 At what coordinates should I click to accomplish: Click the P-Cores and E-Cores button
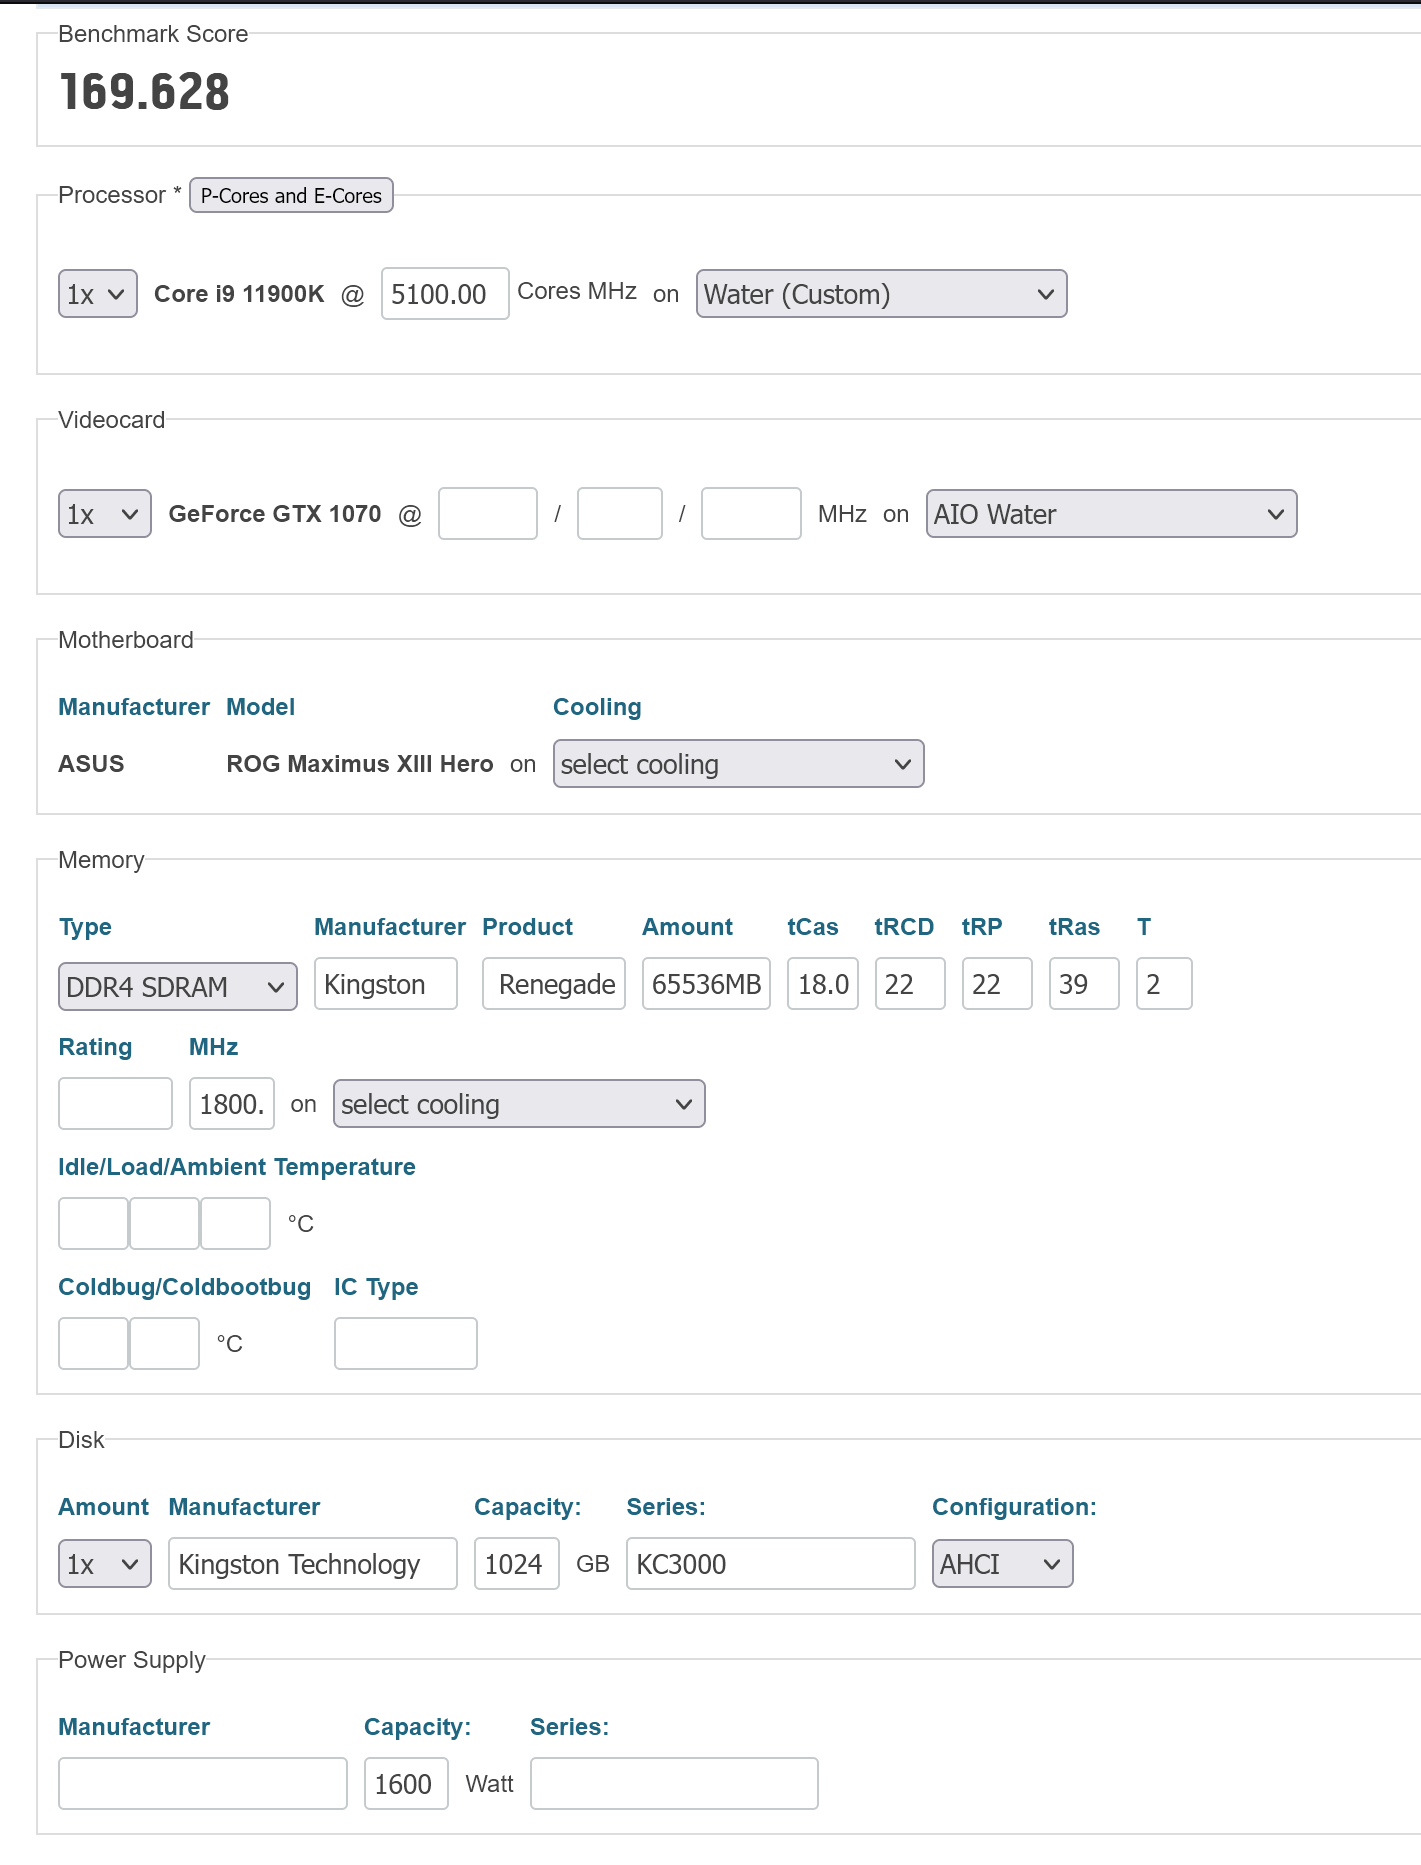291,196
